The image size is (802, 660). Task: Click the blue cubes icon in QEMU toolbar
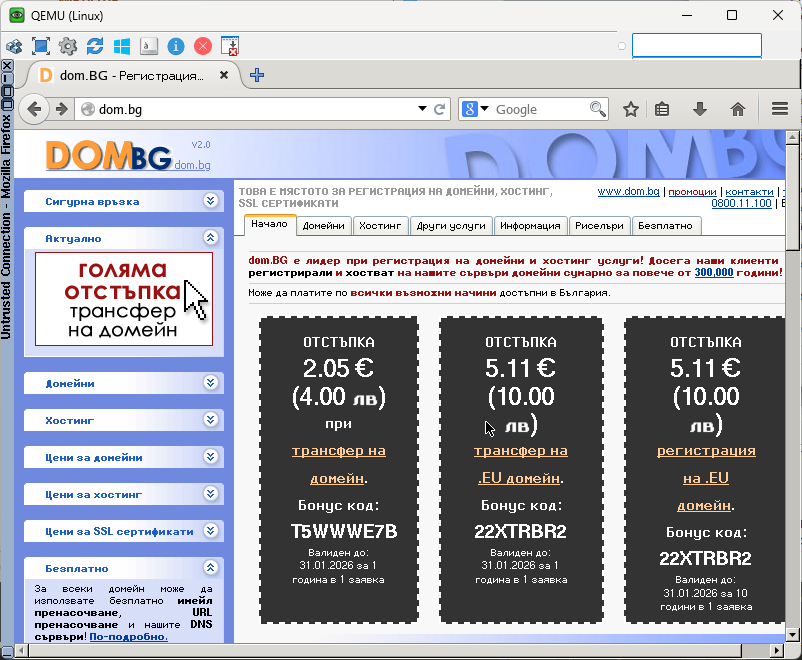[x=14, y=46]
